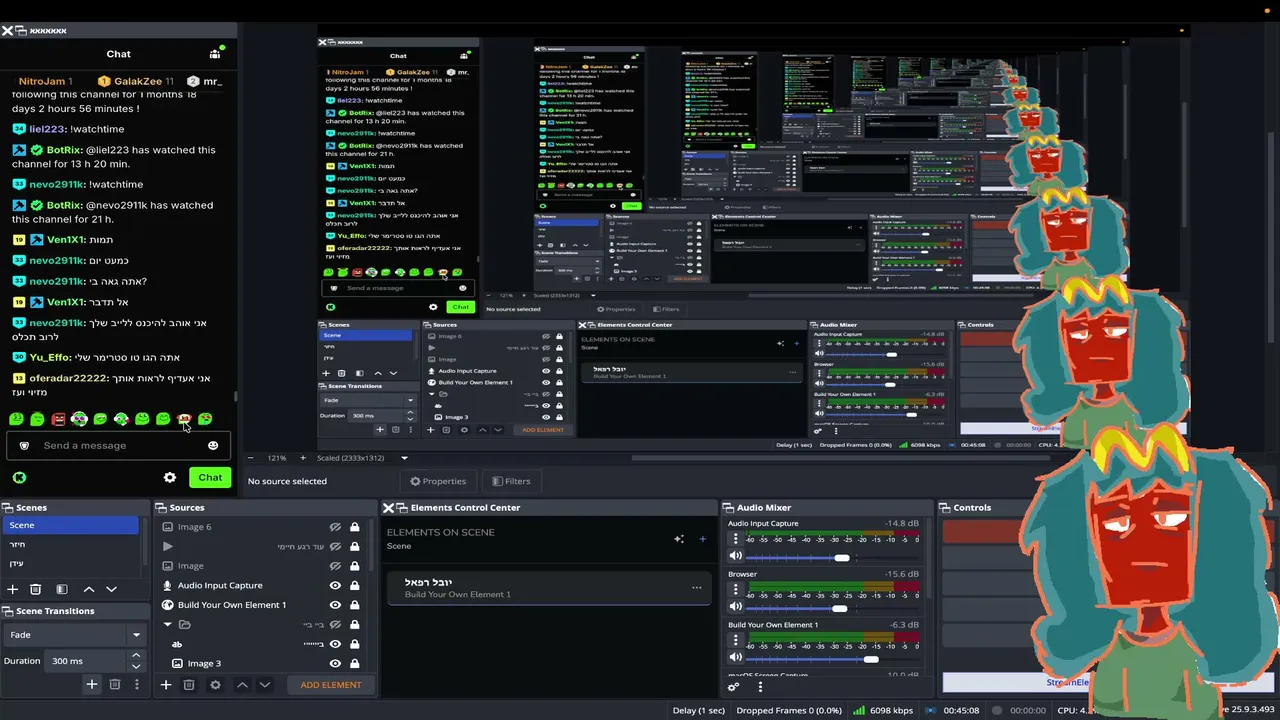Open Audio Input Capture mixer options menu
The image size is (1280, 720).
pos(736,538)
